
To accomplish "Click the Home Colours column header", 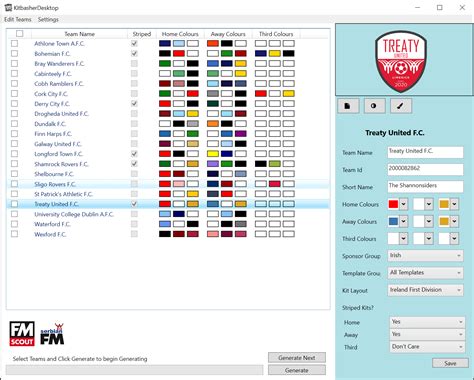I will [180, 34].
